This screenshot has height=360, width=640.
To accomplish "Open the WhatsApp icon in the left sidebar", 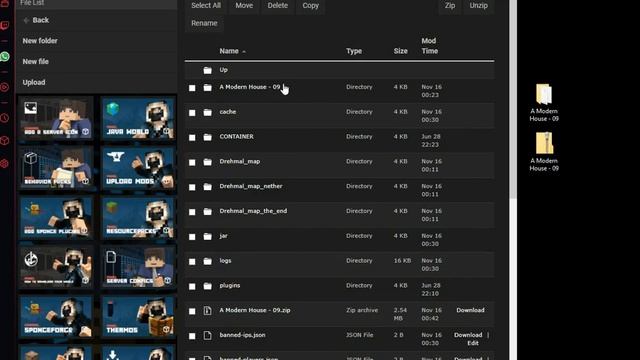I will (x=4, y=57).
